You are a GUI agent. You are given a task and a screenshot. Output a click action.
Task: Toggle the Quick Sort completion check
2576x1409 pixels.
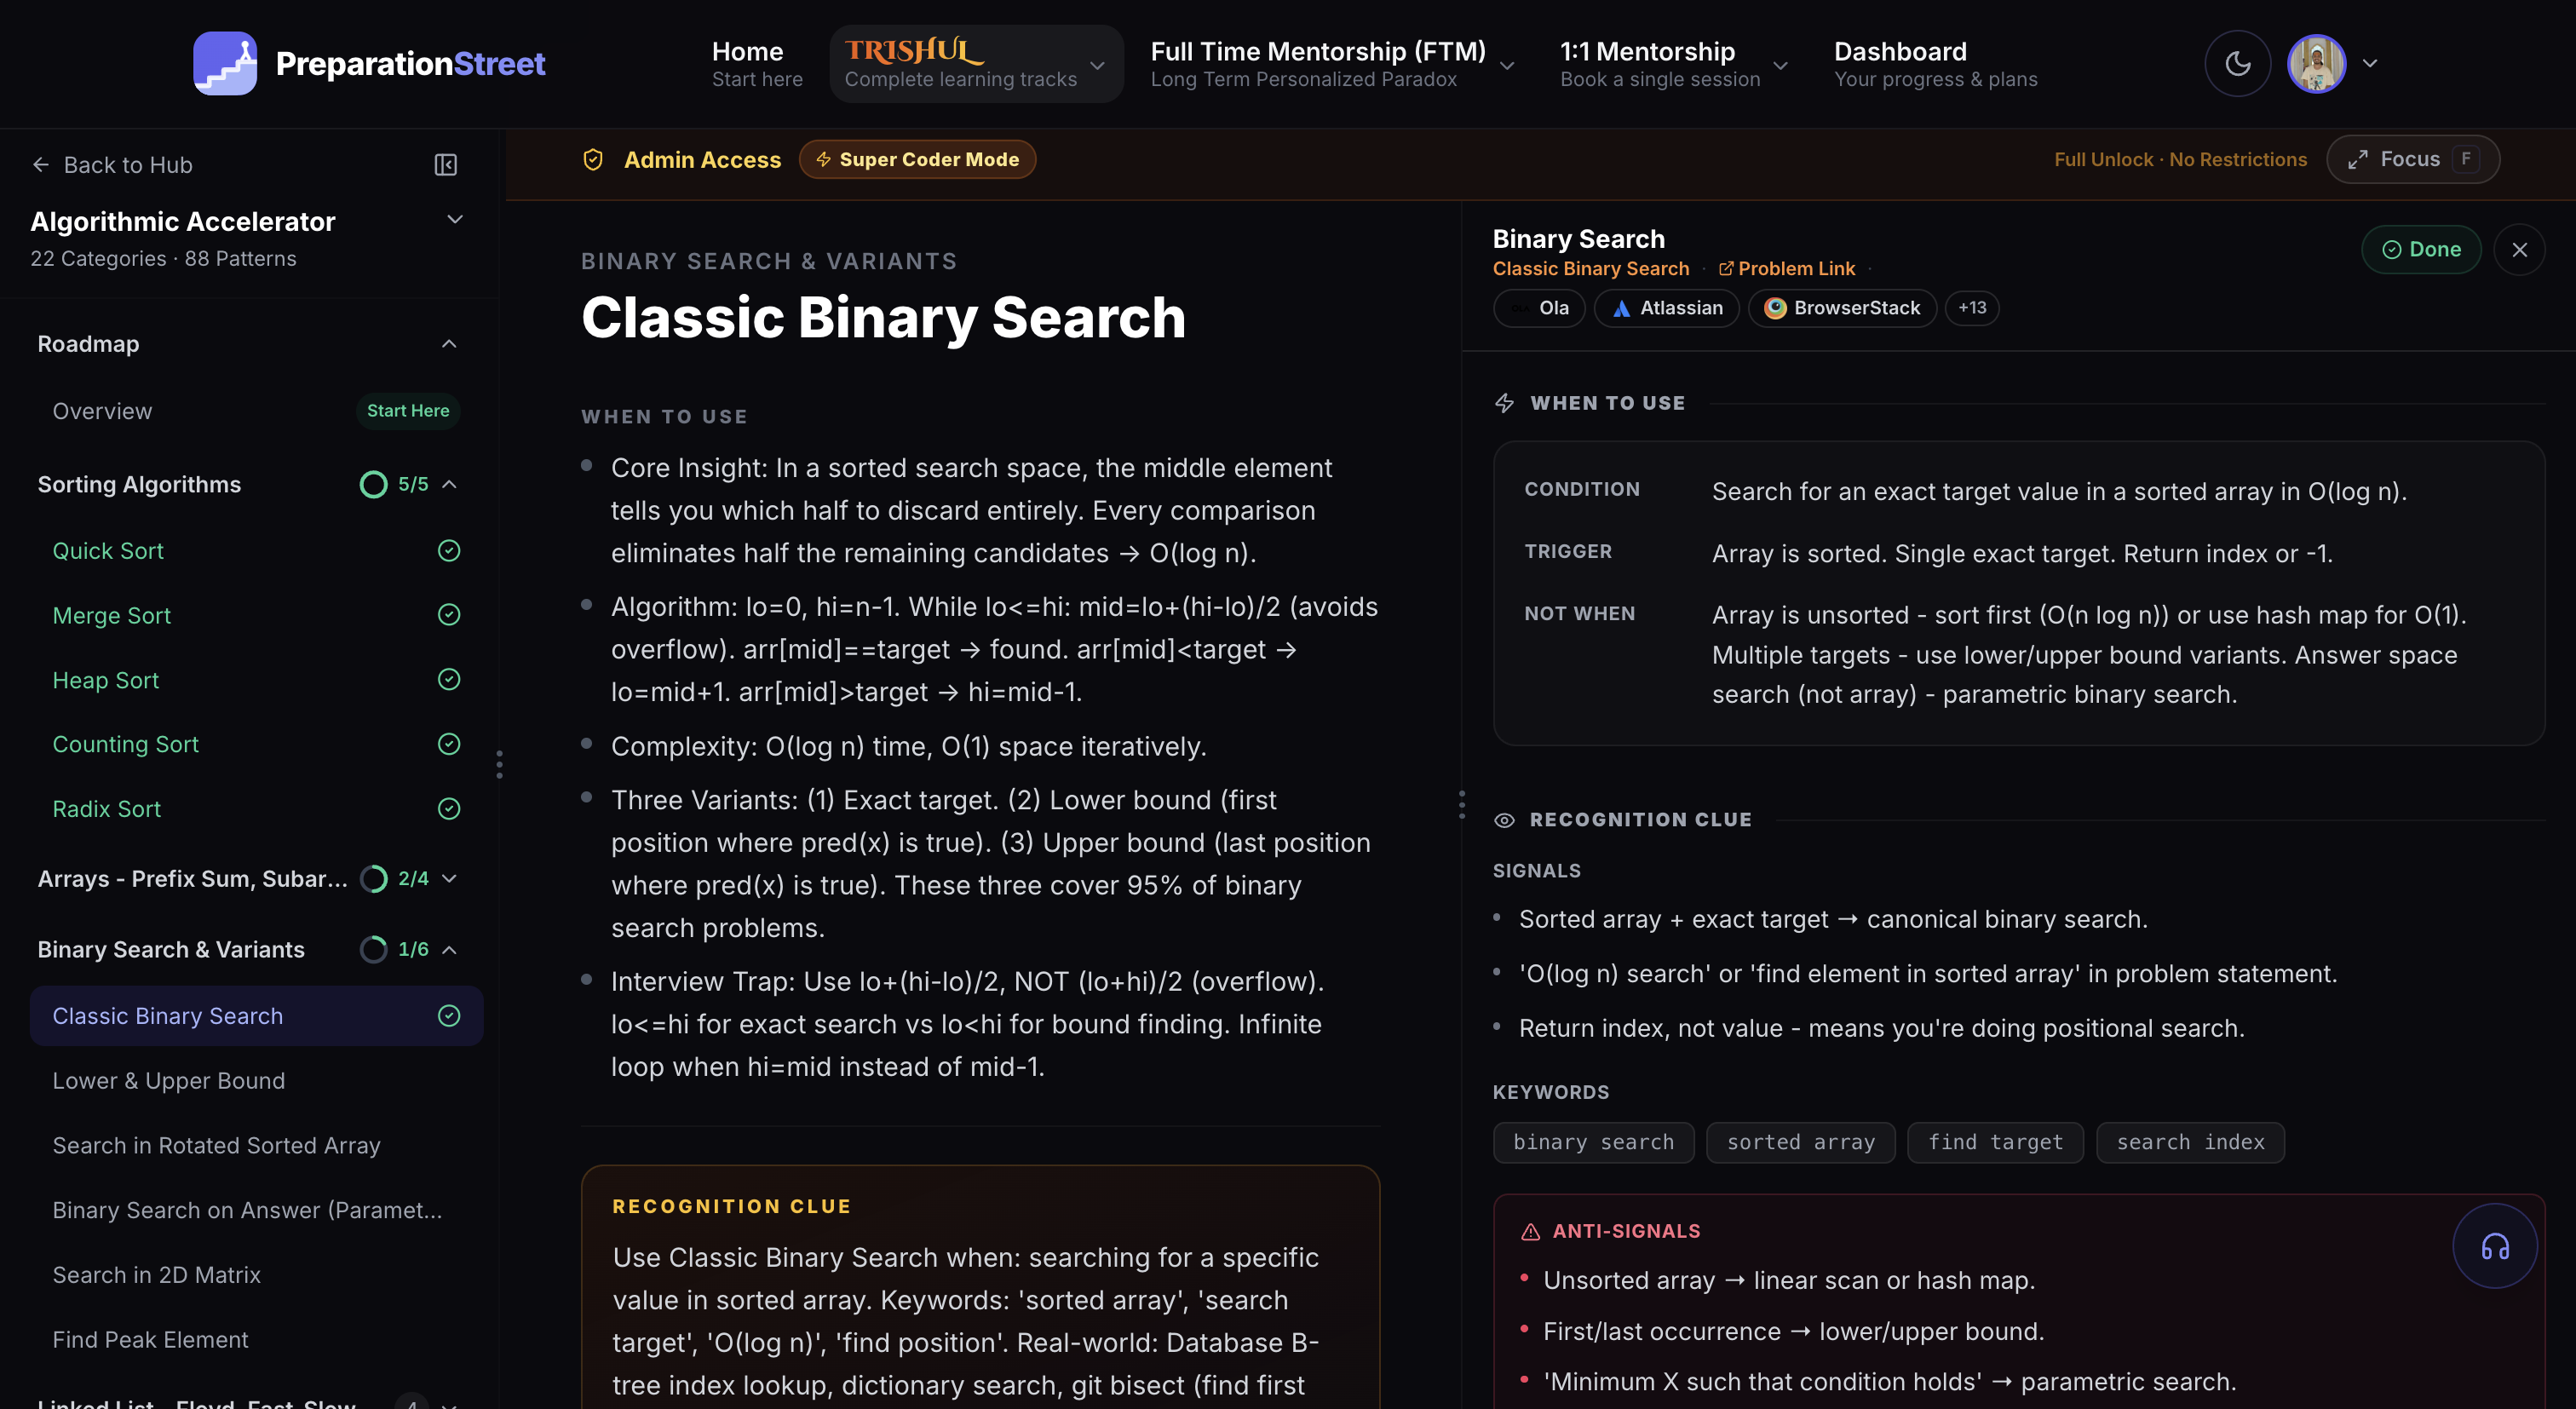click(x=449, y=550)
